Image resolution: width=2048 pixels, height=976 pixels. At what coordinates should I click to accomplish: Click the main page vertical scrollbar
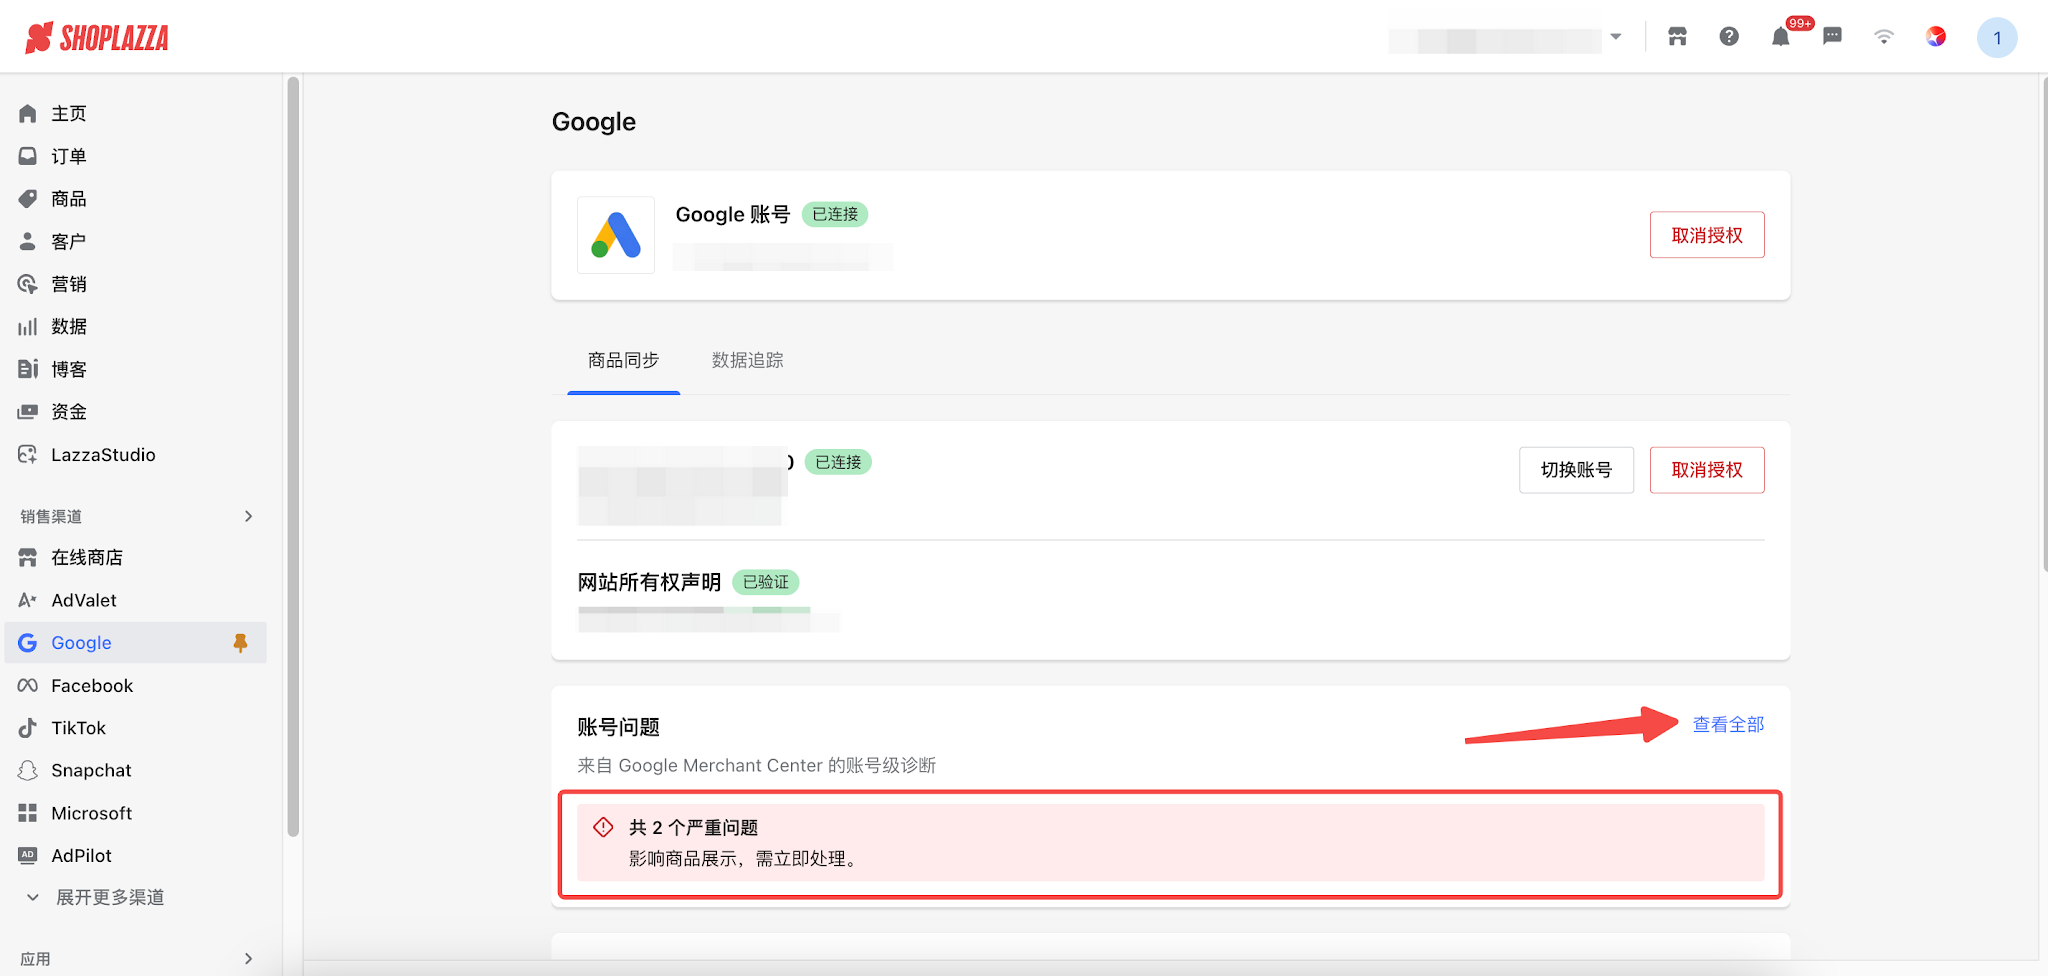coord(2043,322)
